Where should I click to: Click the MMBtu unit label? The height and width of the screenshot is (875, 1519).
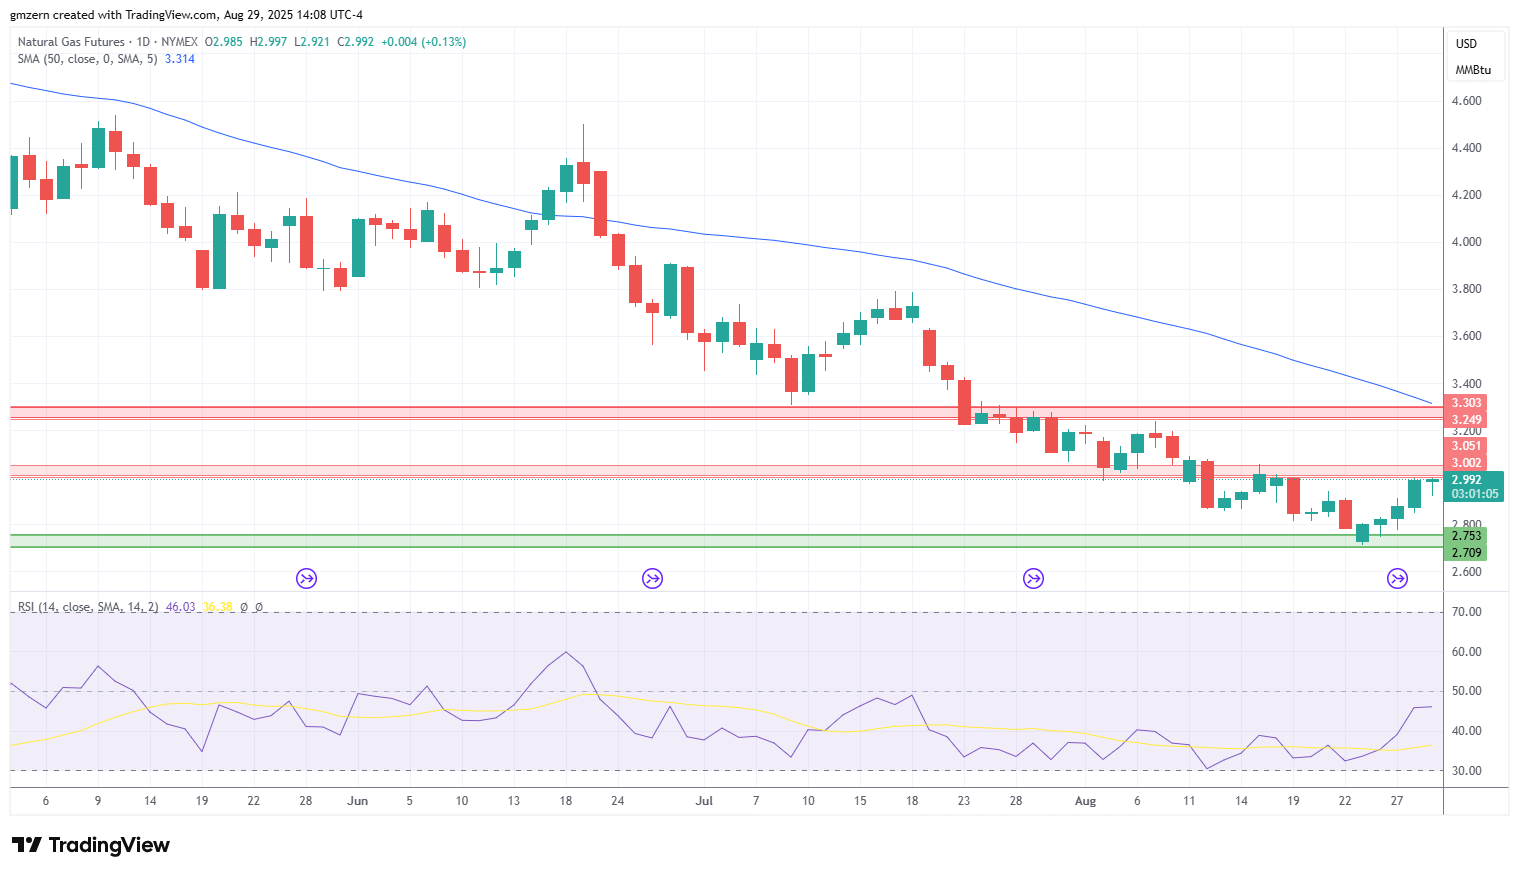pos(1473,70)
